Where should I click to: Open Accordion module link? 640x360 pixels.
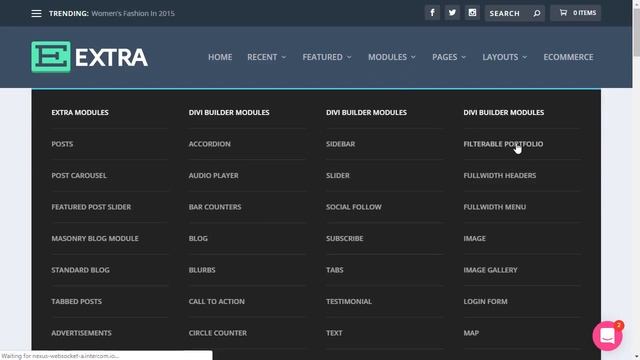(x=209, y=144)
